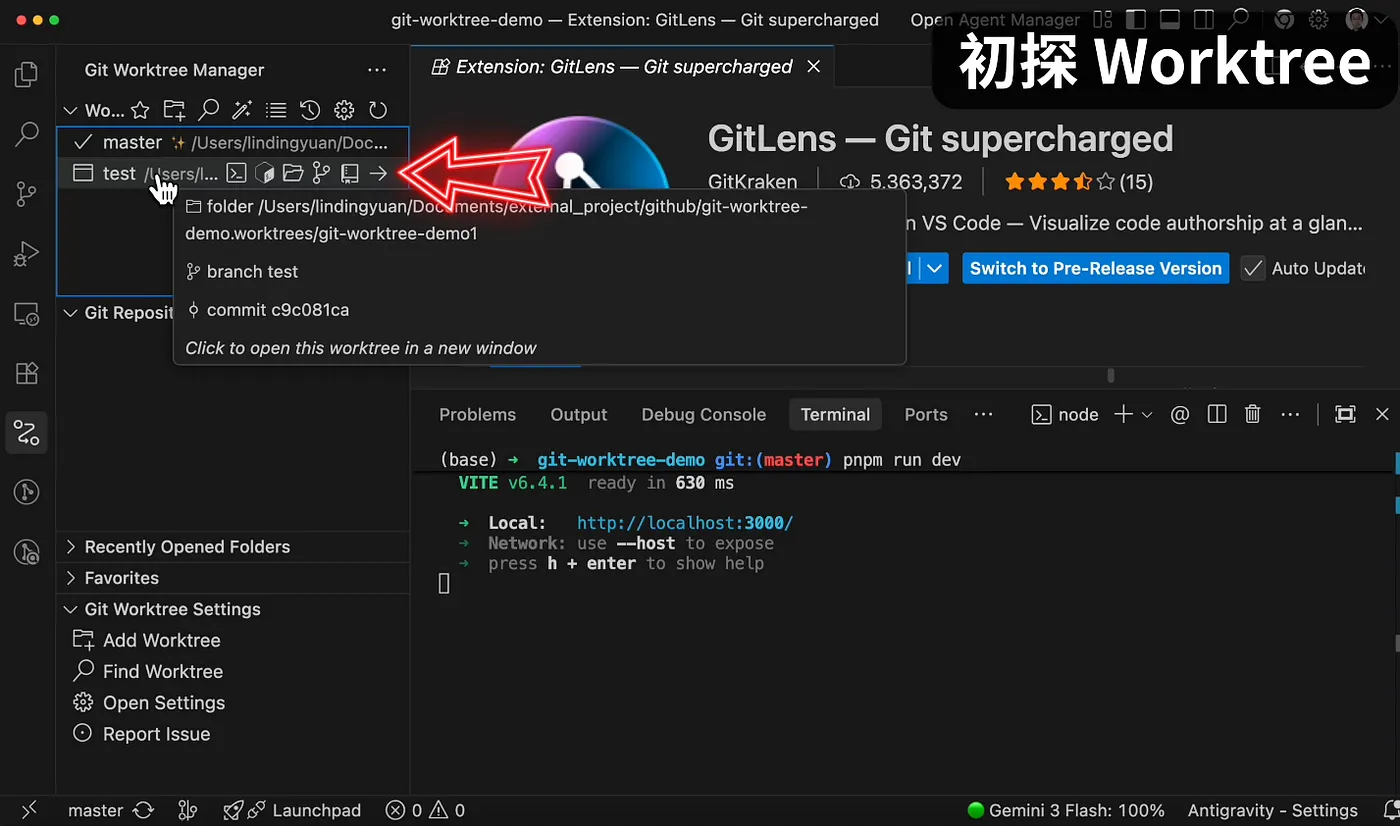Image resolution: width=1400 pixels, height=826 pixels.
Task: Collapse the Git Worktree Settings section
Action: pos(71,609)
